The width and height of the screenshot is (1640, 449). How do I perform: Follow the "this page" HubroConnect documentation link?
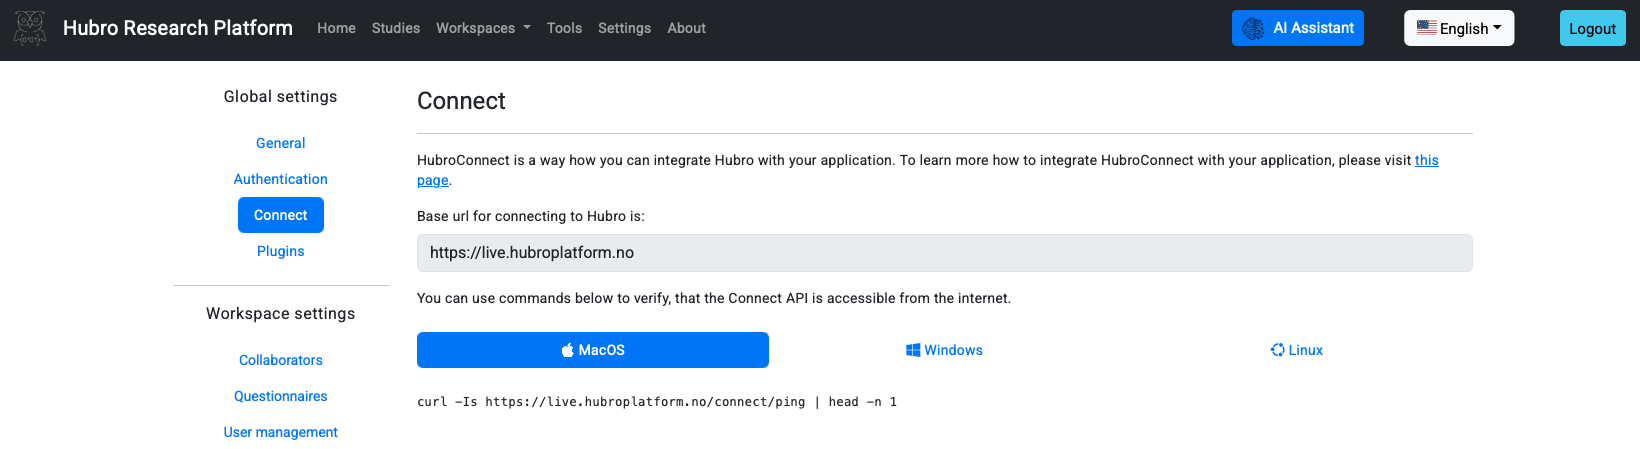[x=1426, y=160]
